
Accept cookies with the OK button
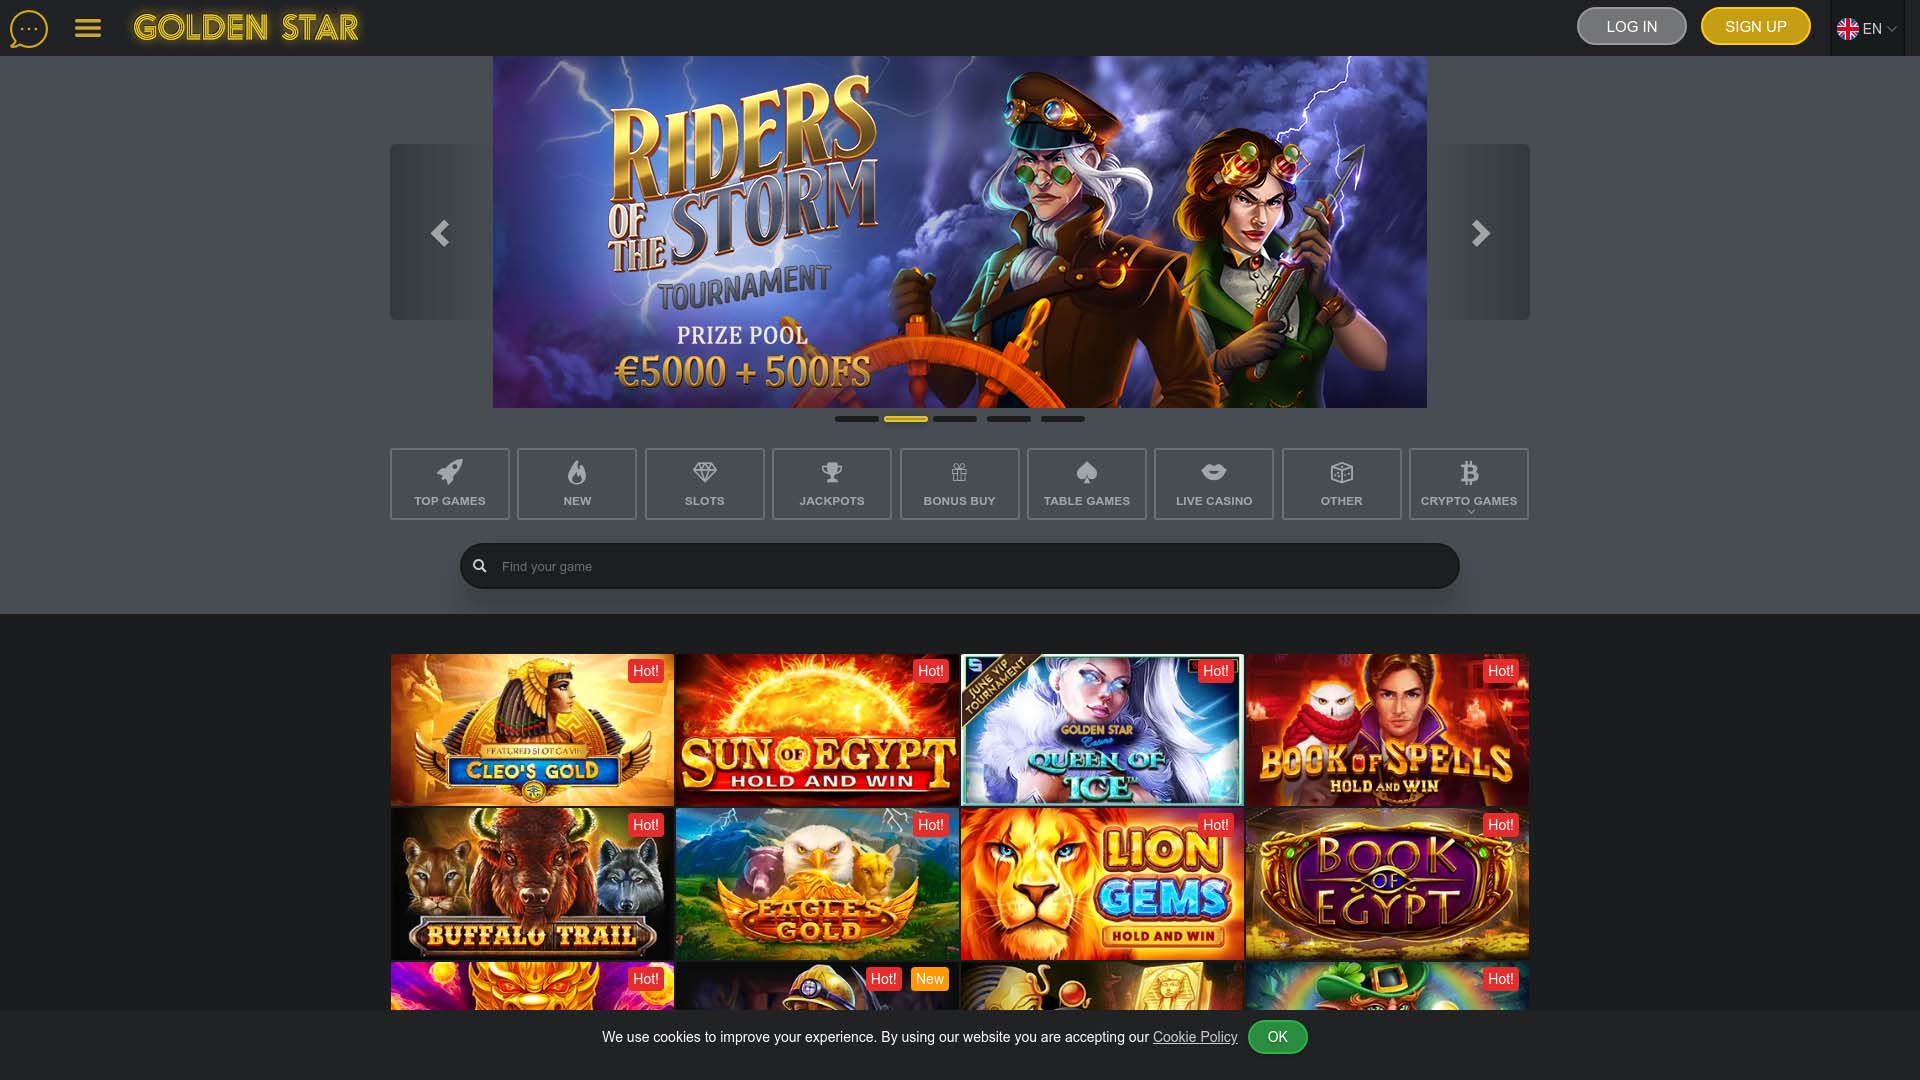(1277, 1037)
